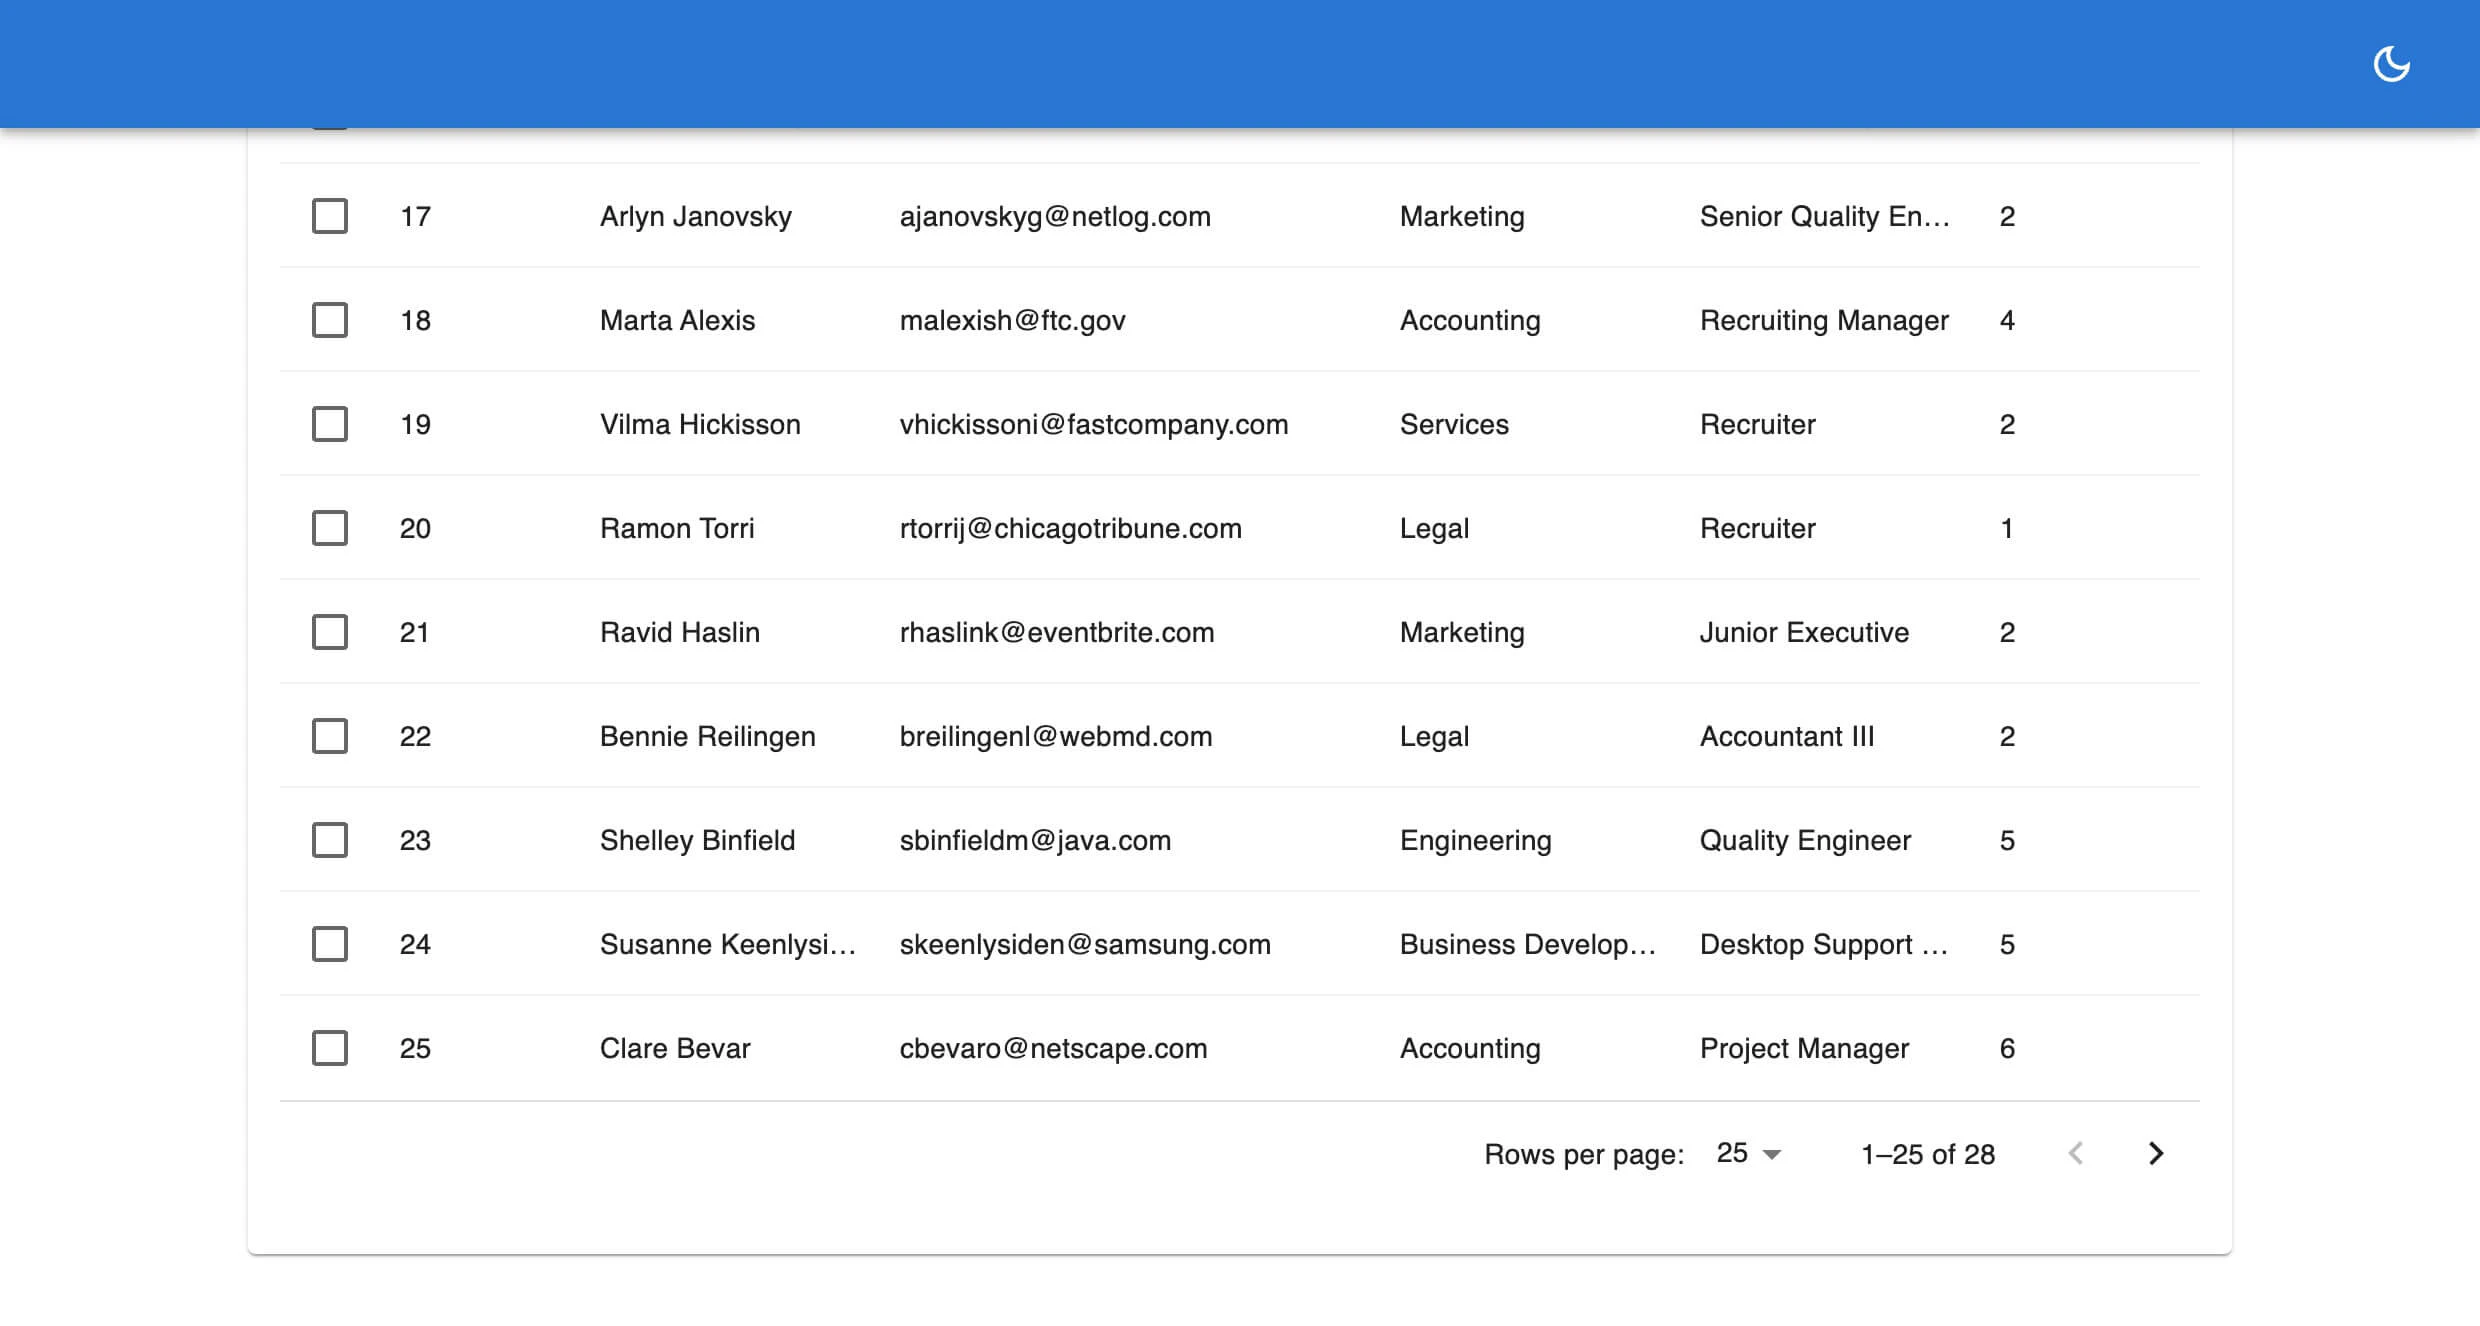Image resolution: width=2480 pixels, height=1326 pixels.
Task: Click the email malexish@ftc.gov
Action: coord(1012,320)
